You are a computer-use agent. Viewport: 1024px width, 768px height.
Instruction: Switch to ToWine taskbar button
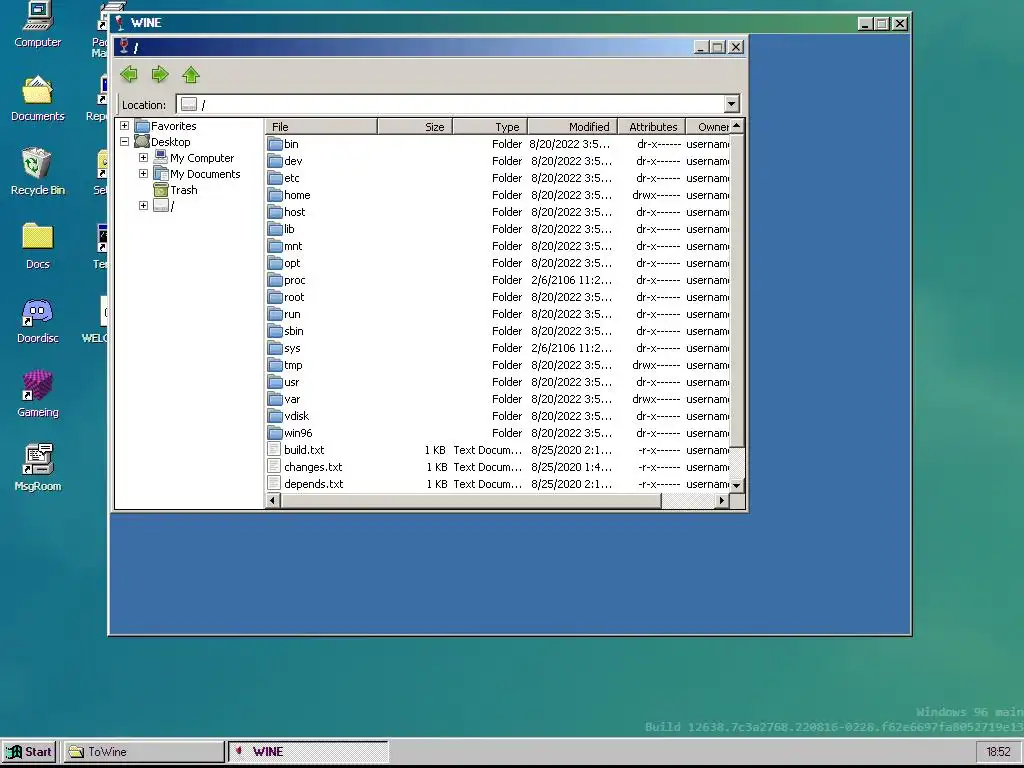click(x=144, y=752)
